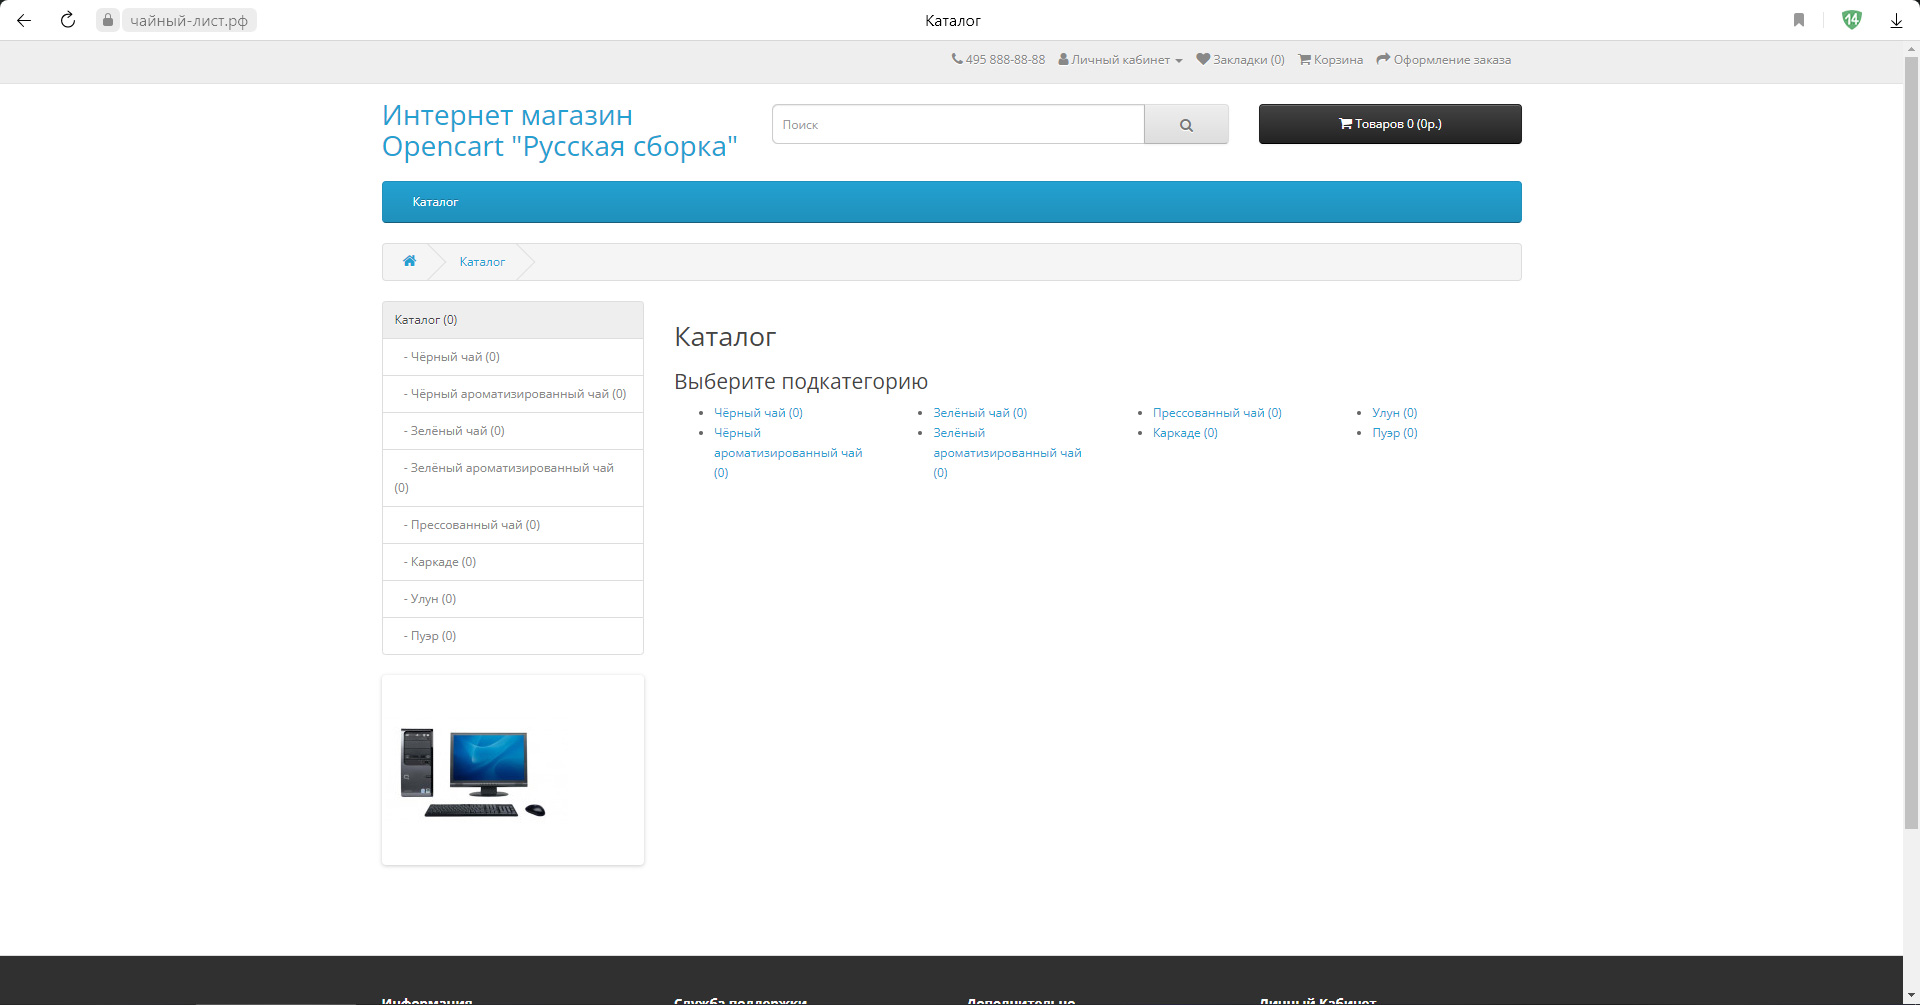This screenshot has width=1920, height=1005.
Task: Click the padlock site security icon
Action: [108, 20]
